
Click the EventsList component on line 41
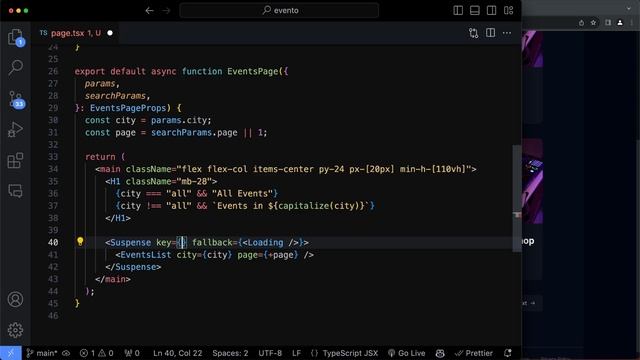[x=146, y=255]
